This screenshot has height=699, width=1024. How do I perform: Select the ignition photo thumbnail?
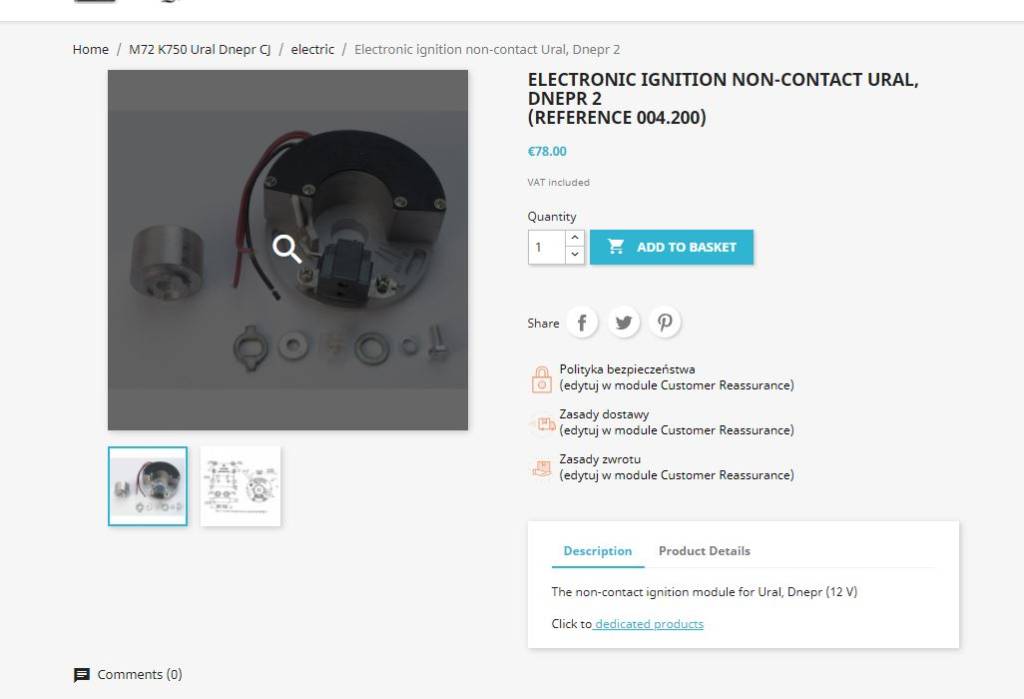147,486
